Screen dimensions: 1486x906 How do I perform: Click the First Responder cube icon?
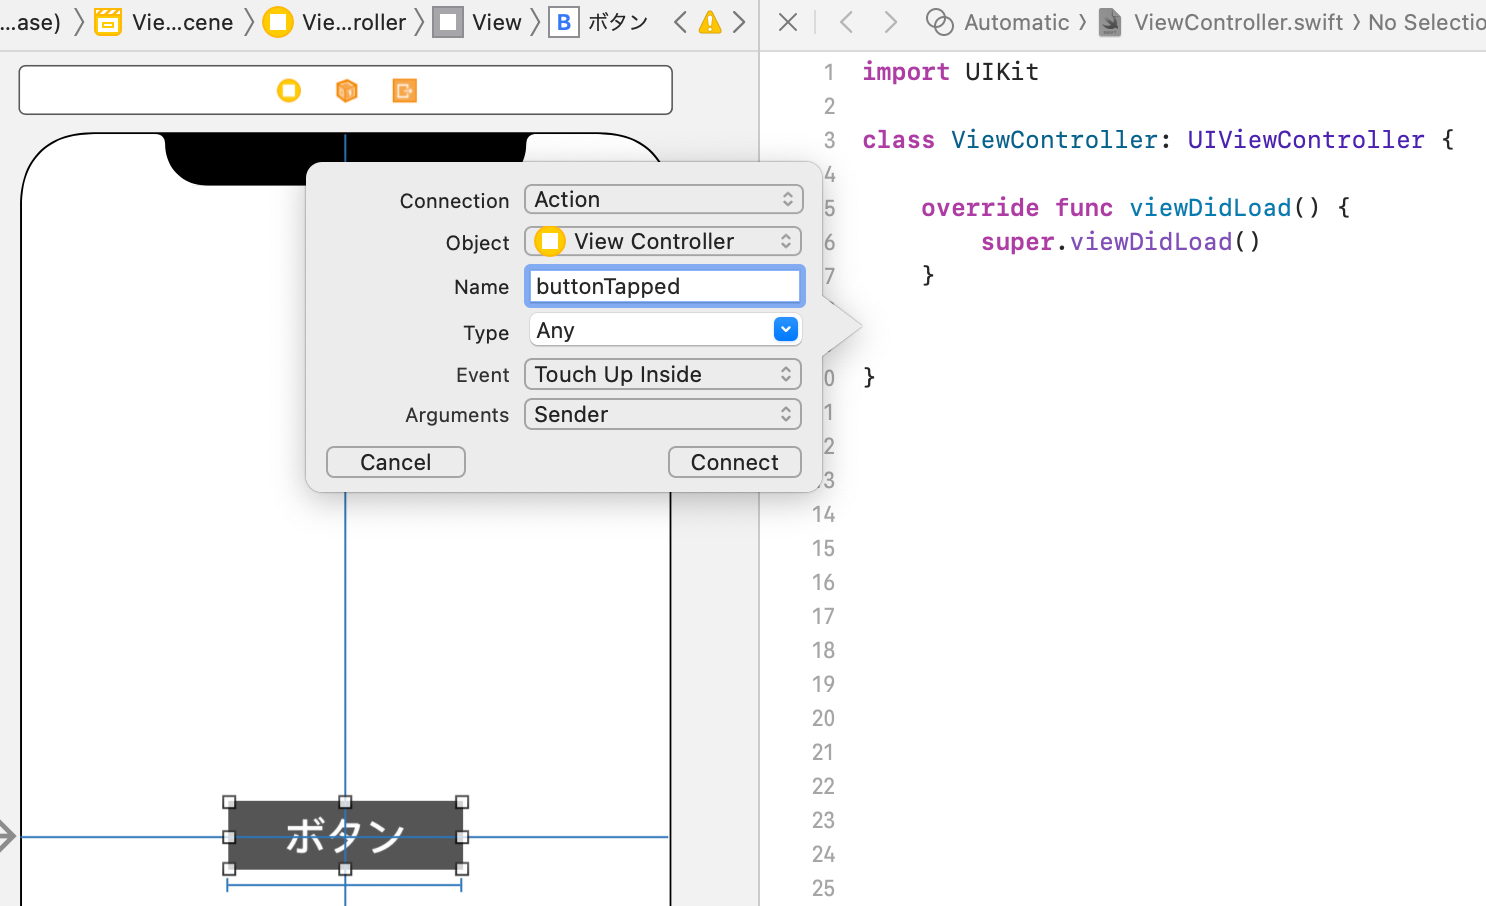click(x=347, y=91)
